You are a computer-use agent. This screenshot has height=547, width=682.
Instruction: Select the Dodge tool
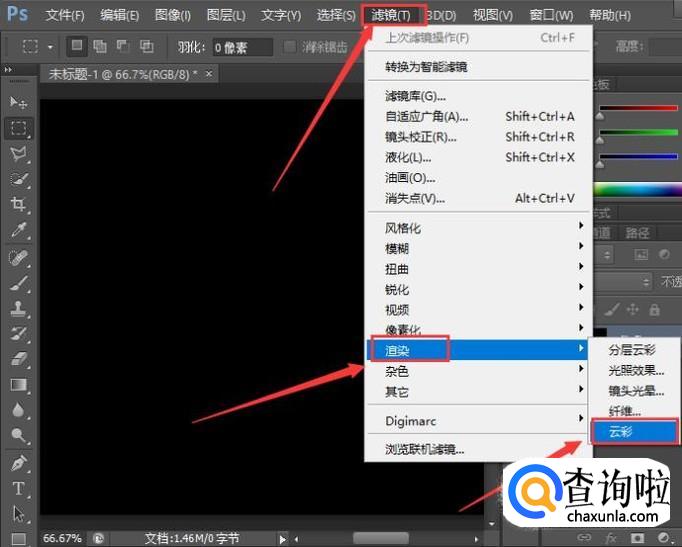tap(18, 435)
